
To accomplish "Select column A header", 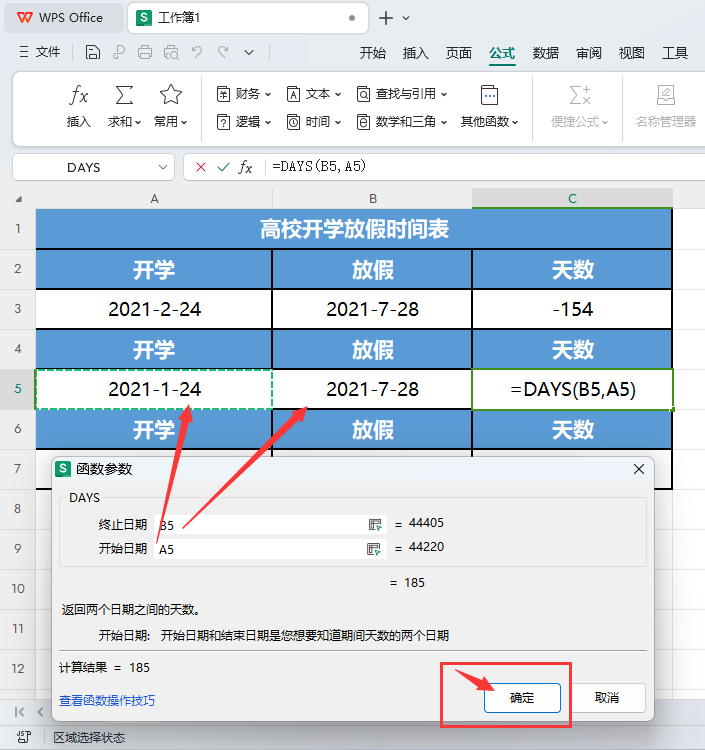I will 154,199.
